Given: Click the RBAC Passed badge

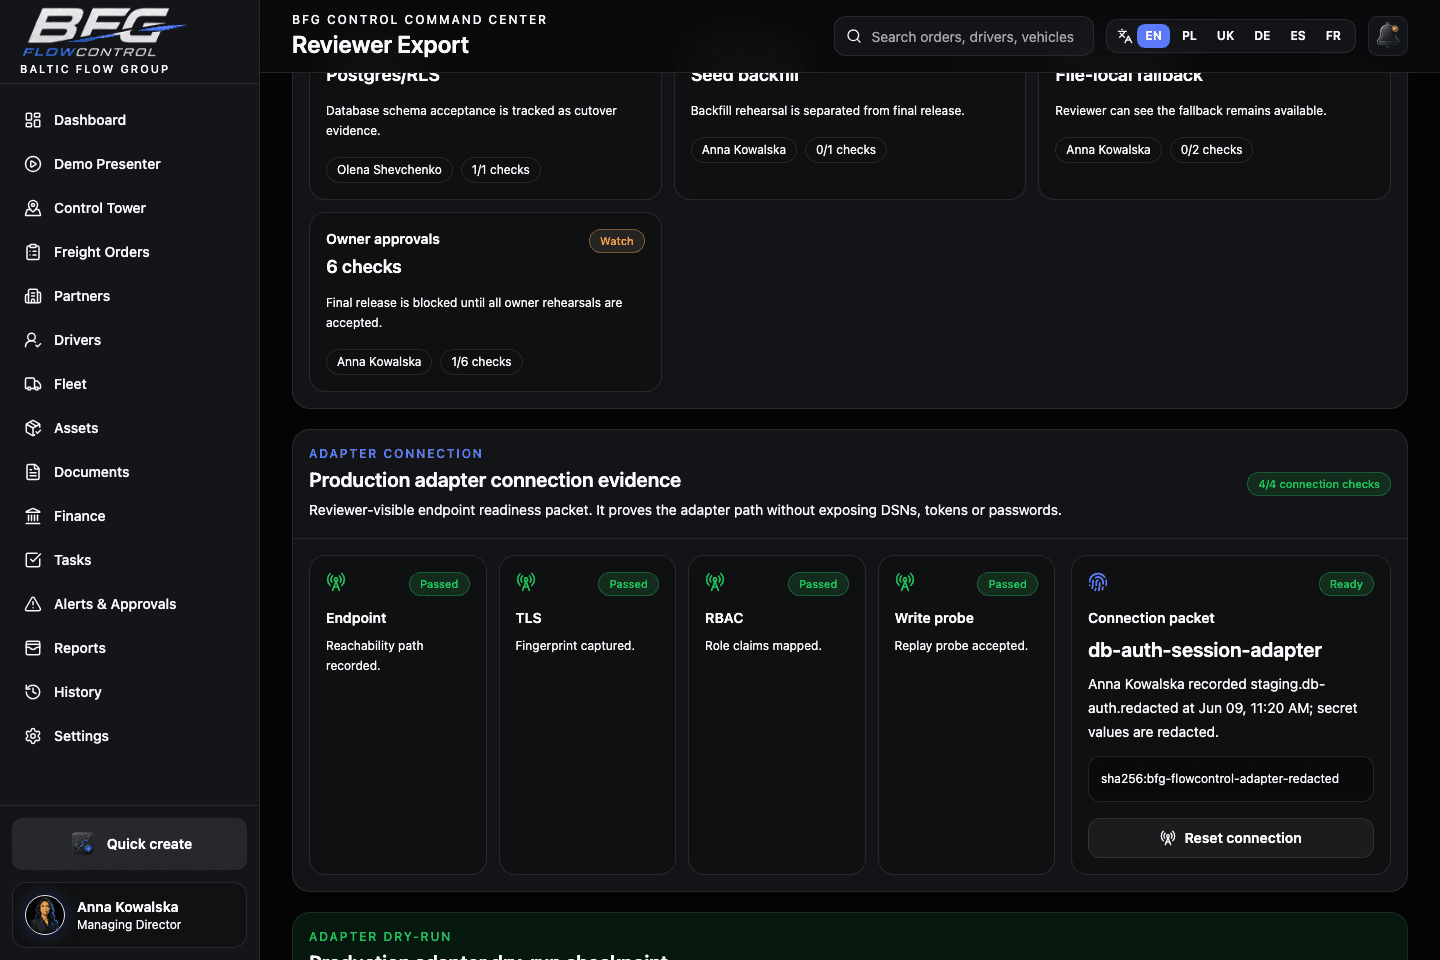Looking at the screenshot, I should point(818,584).
